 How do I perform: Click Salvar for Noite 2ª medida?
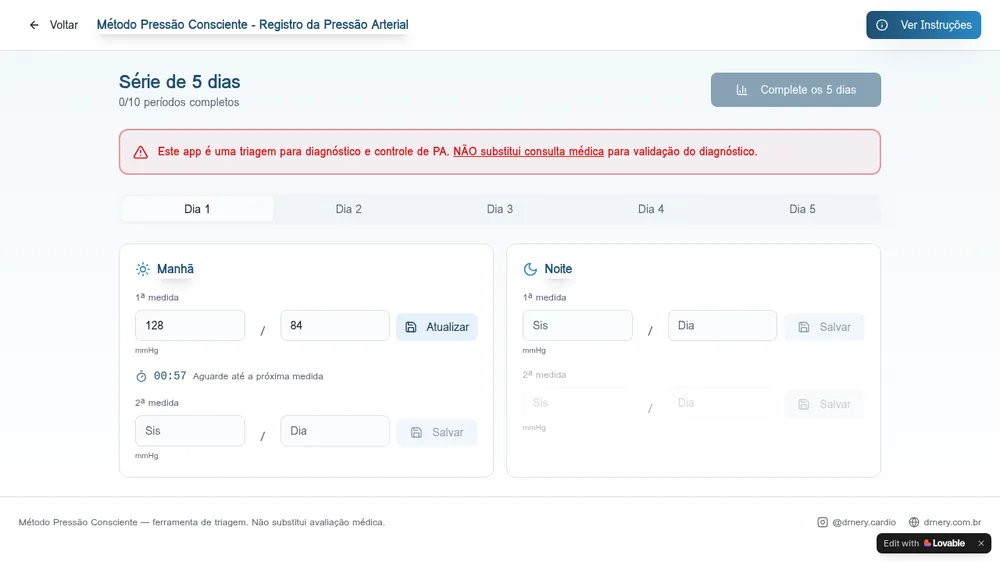pyautogui.click(x=824, y=404)
